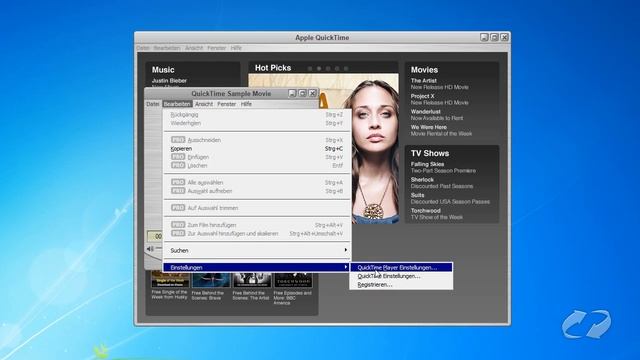Viewport: 640px width, 360px height.
Task: Select the fifth Hot Picks page dot
Action: [x=346, y=69]
